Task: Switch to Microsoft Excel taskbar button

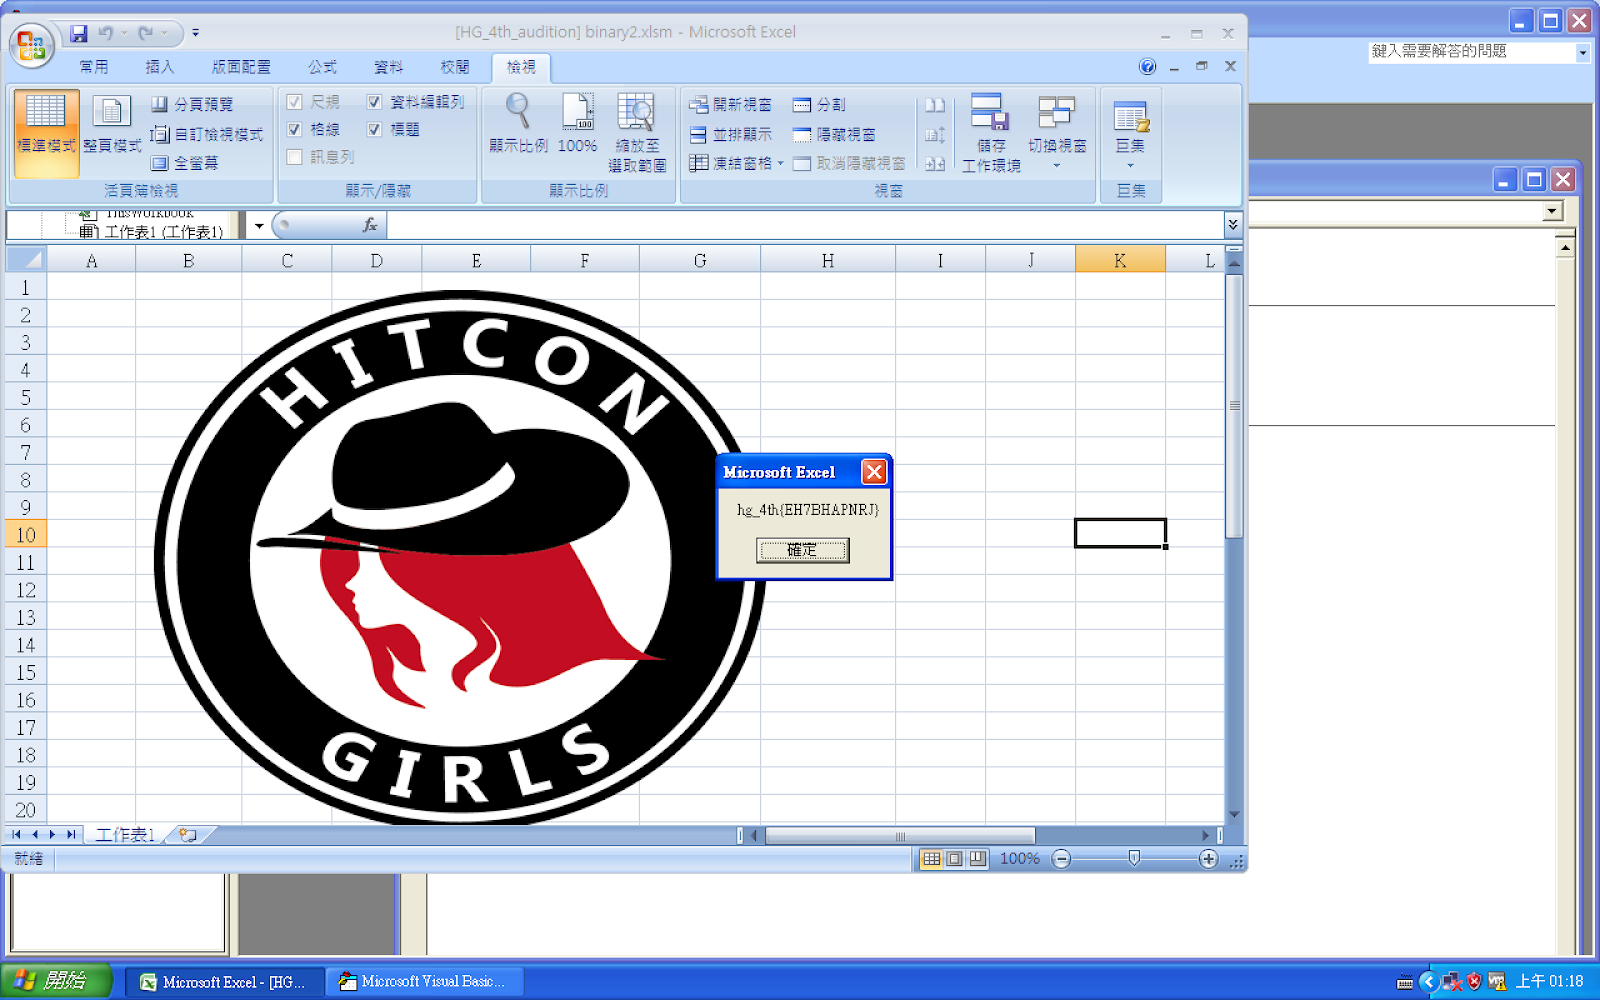Action: tap(226, 982)
